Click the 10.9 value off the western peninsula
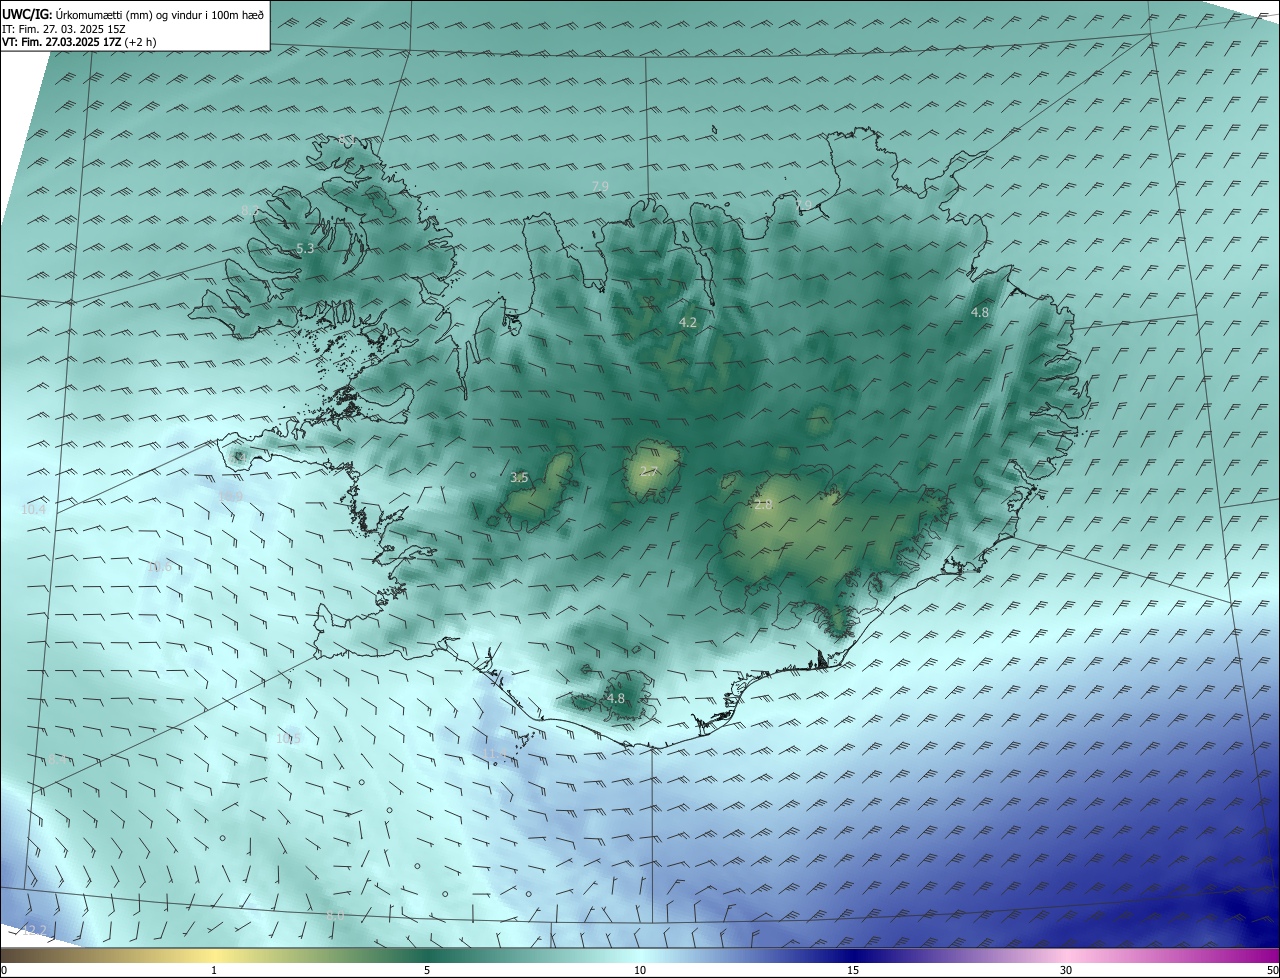Image resolution: width=1280 pixels, height=978 pixels. point(230,495)
